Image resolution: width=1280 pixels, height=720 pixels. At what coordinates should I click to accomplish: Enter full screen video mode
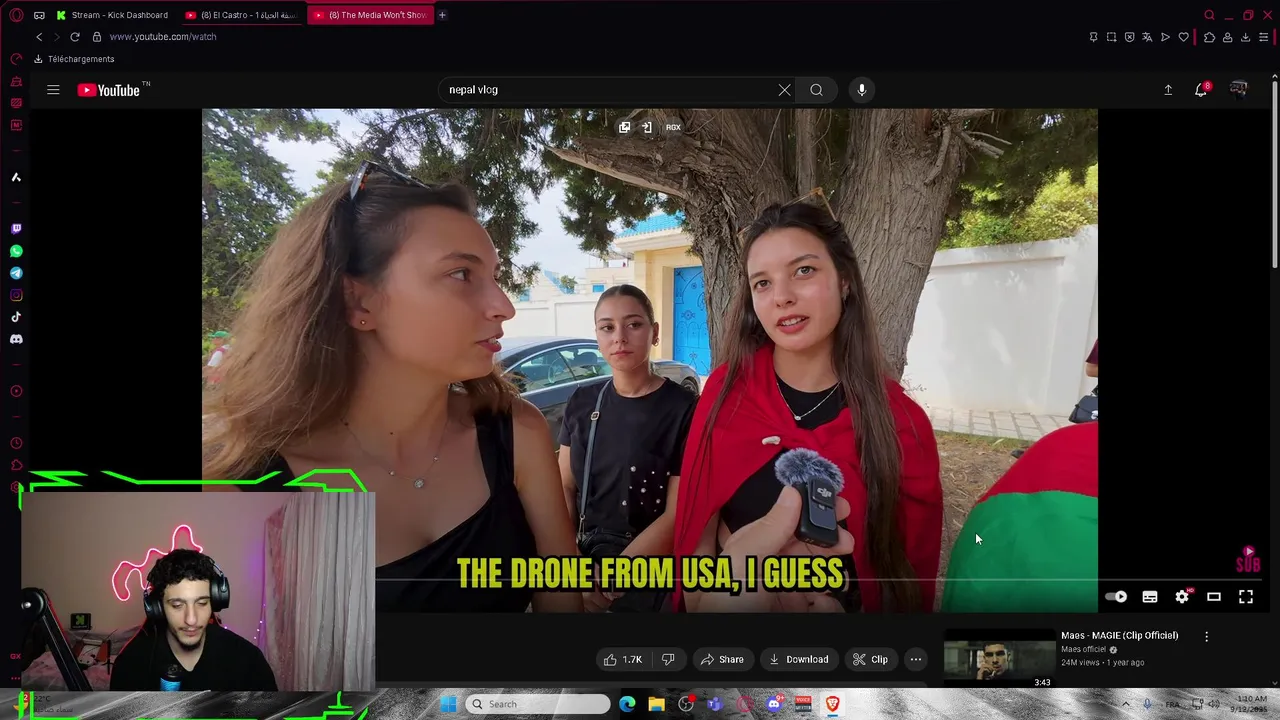pyautogui.click(x=1246, y=597)
